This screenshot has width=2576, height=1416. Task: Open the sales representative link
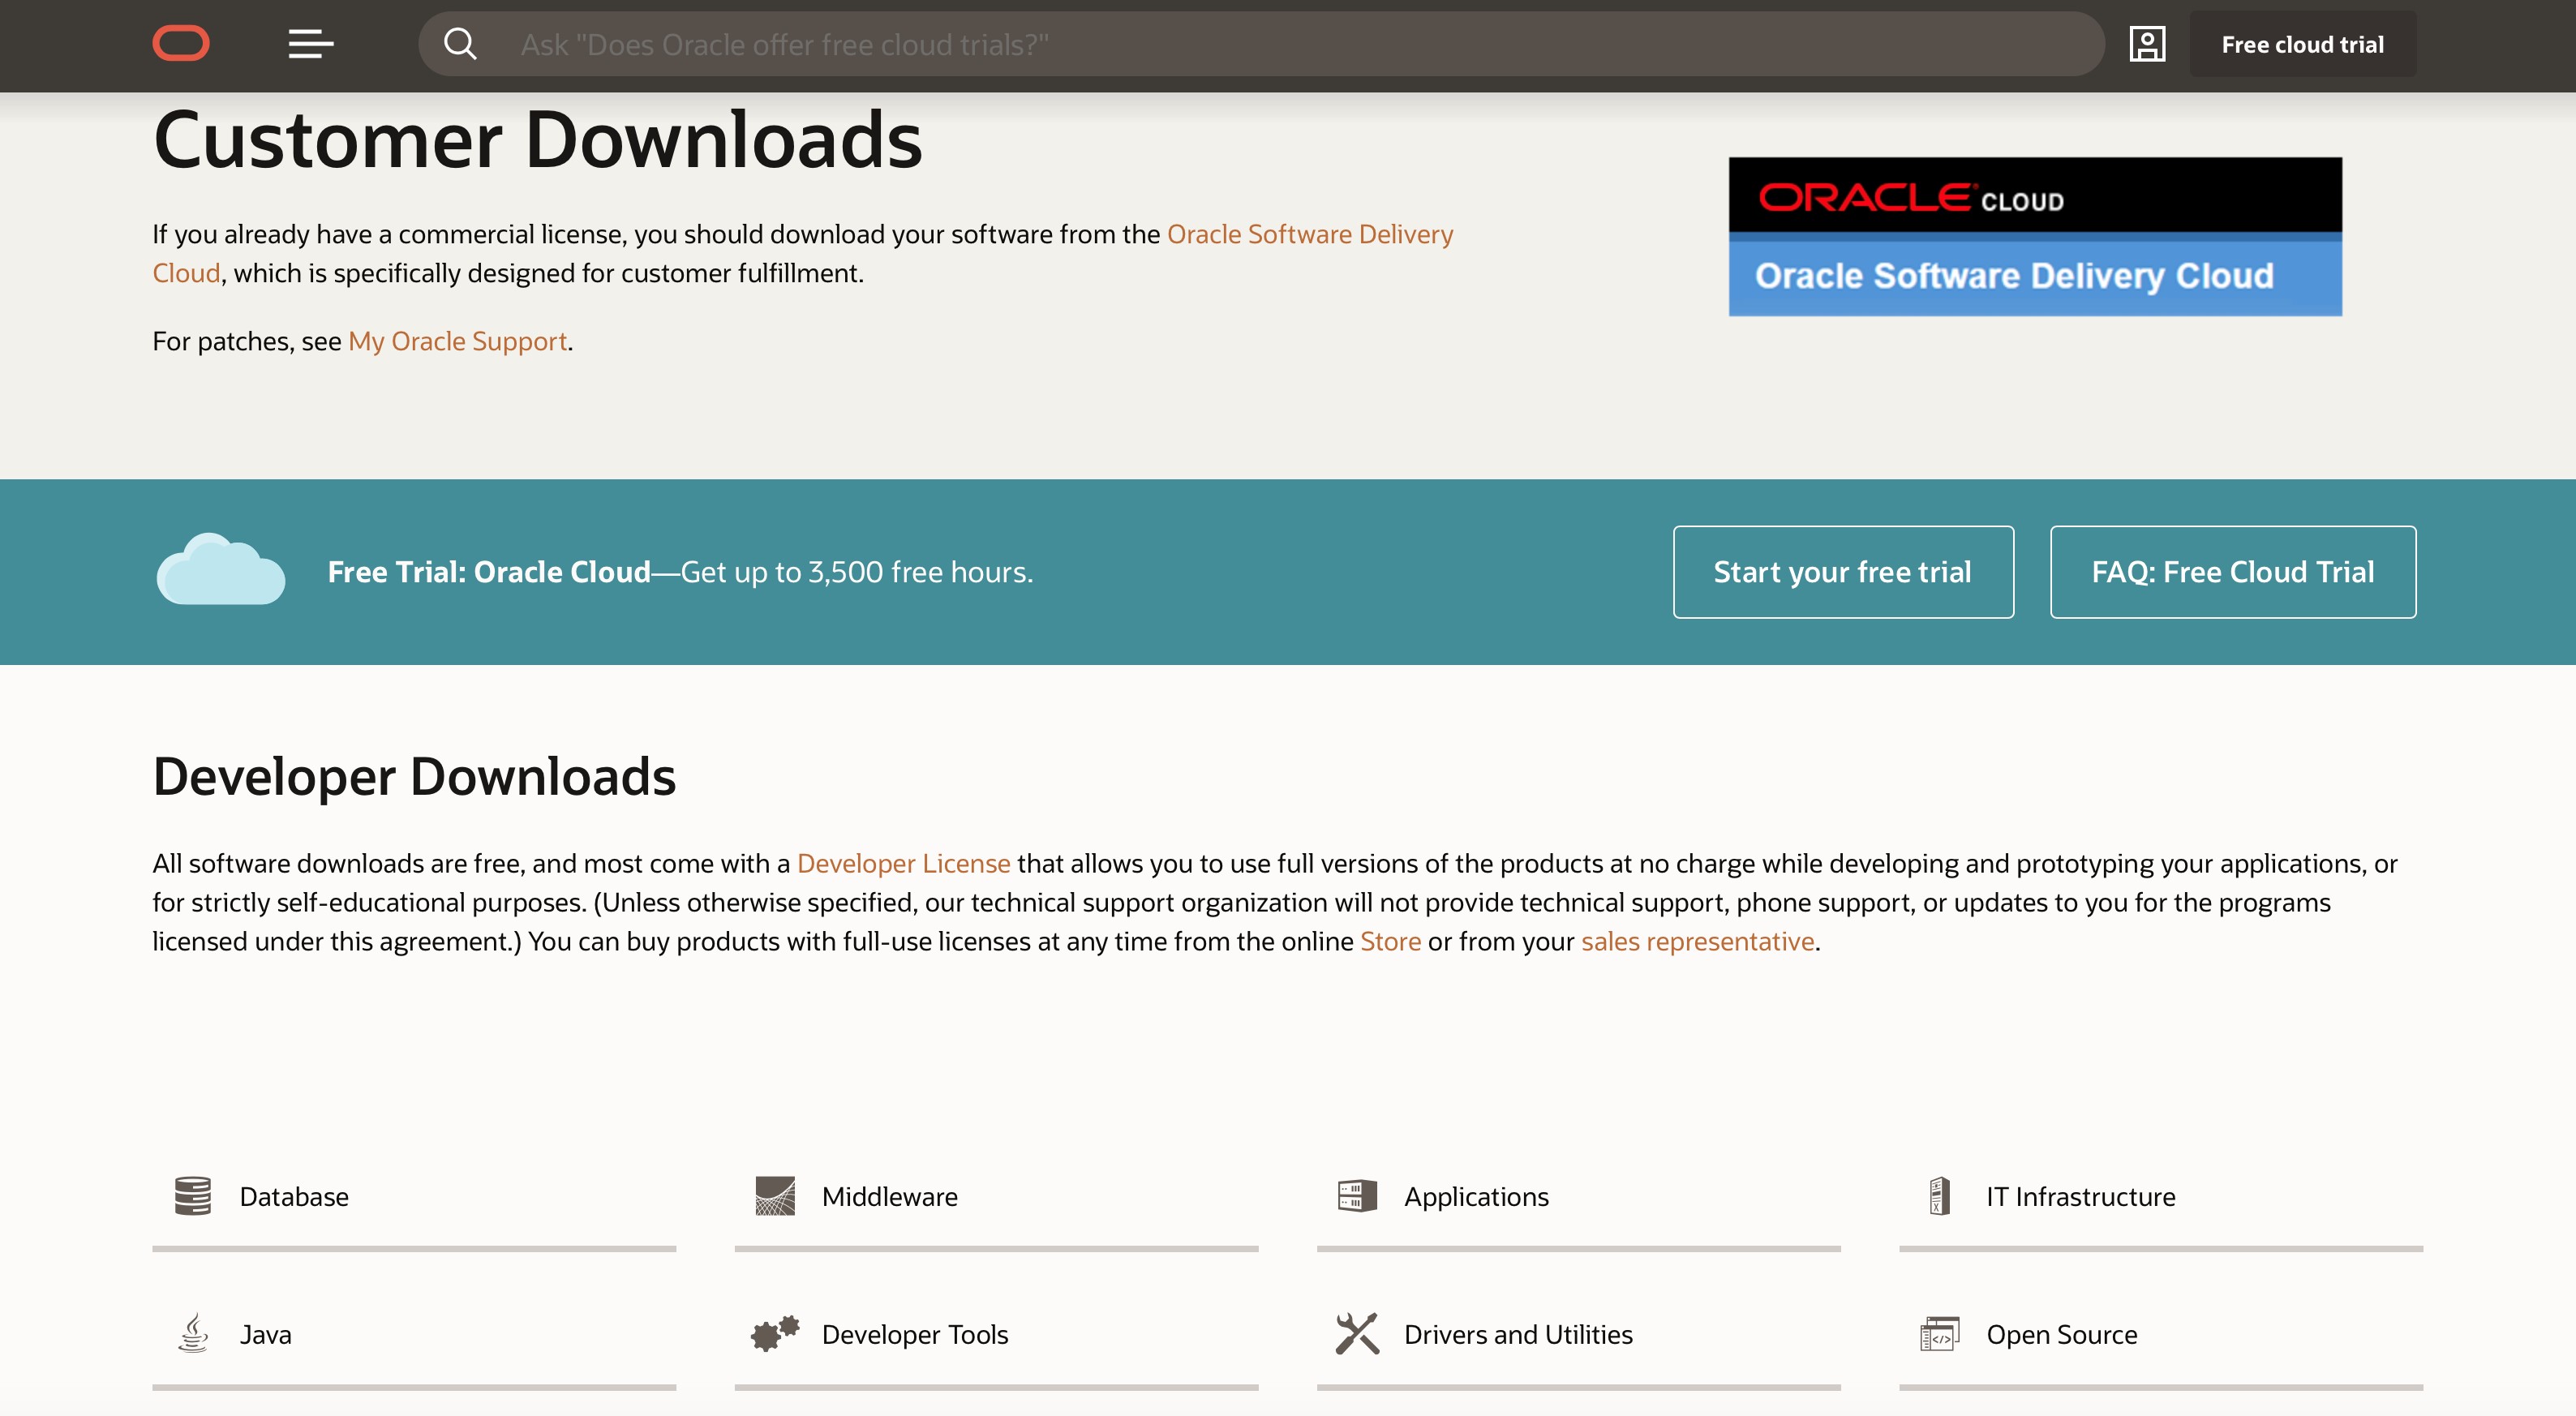[1697, 941]
